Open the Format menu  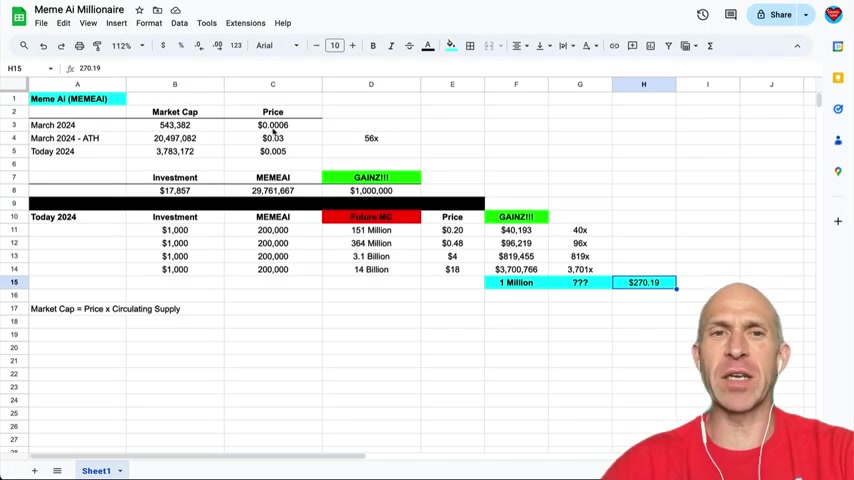(x=149, y=23)
